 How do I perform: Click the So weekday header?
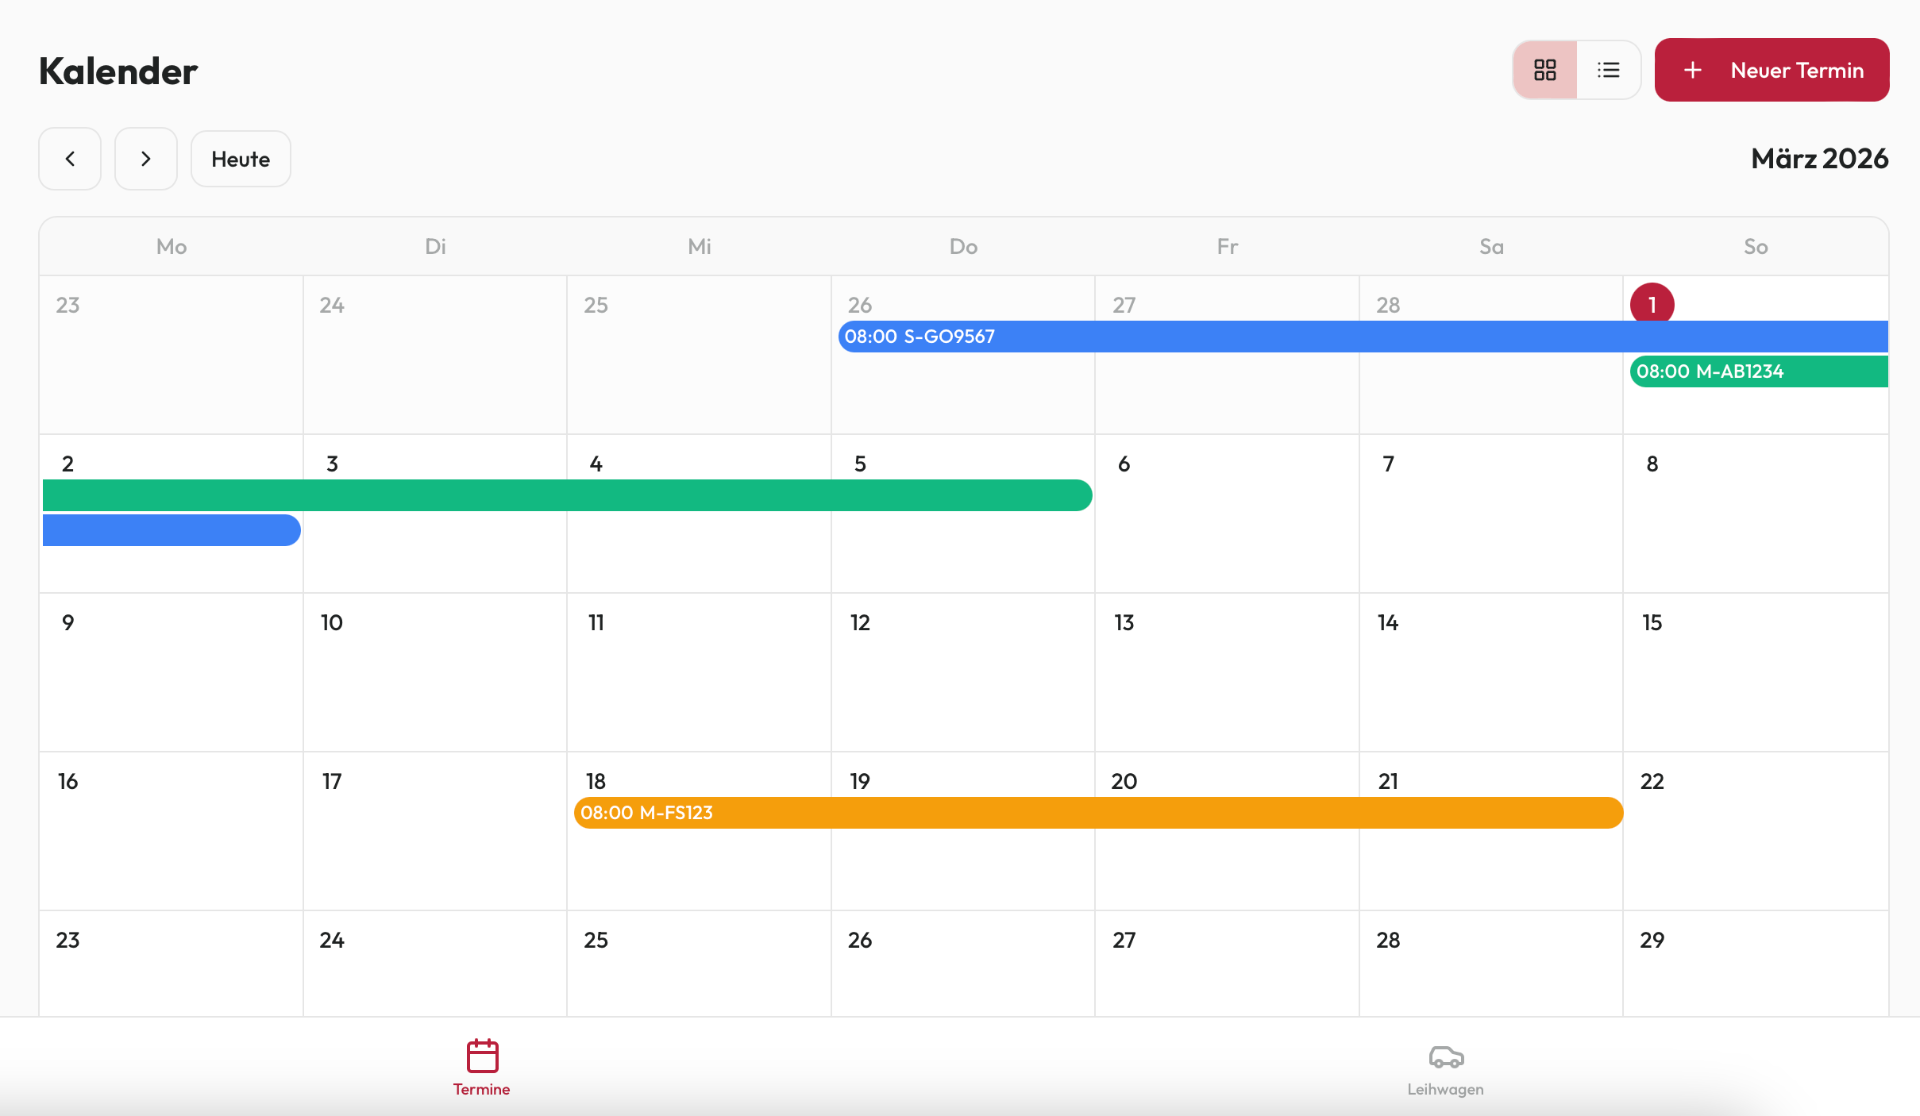point(1756,246)
